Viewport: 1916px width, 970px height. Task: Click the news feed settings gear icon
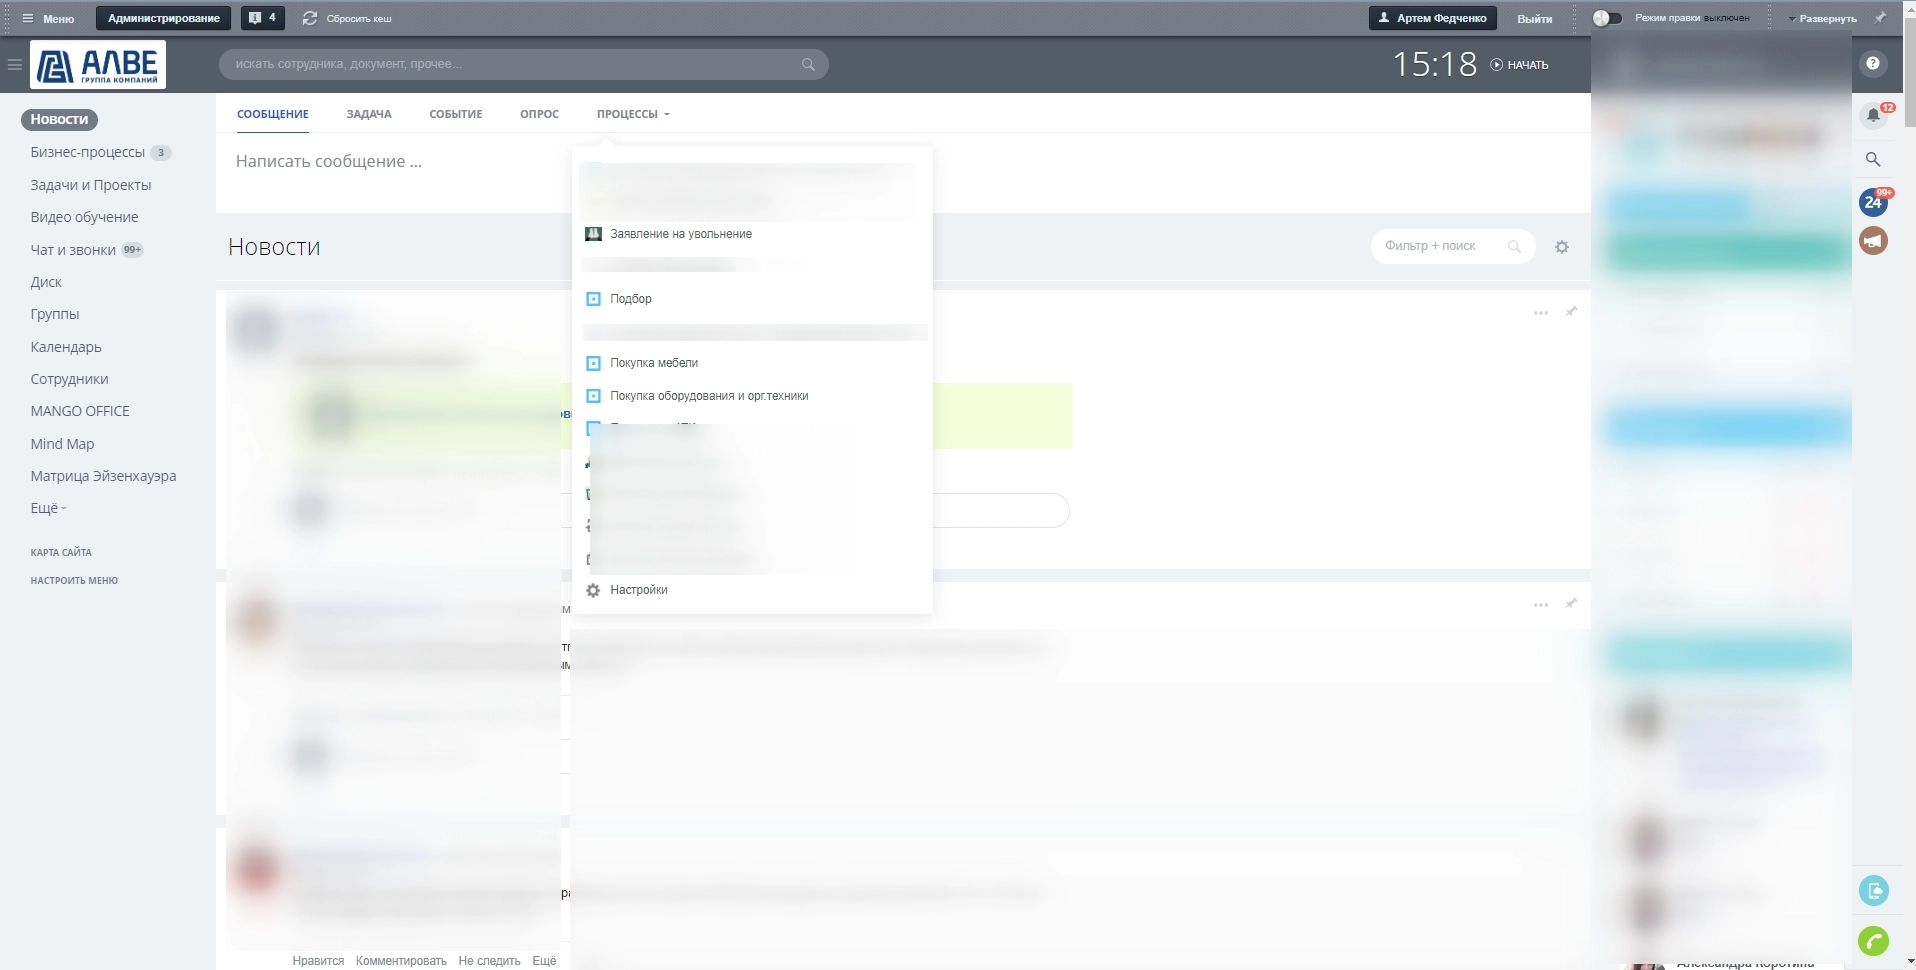[1561, 247]
